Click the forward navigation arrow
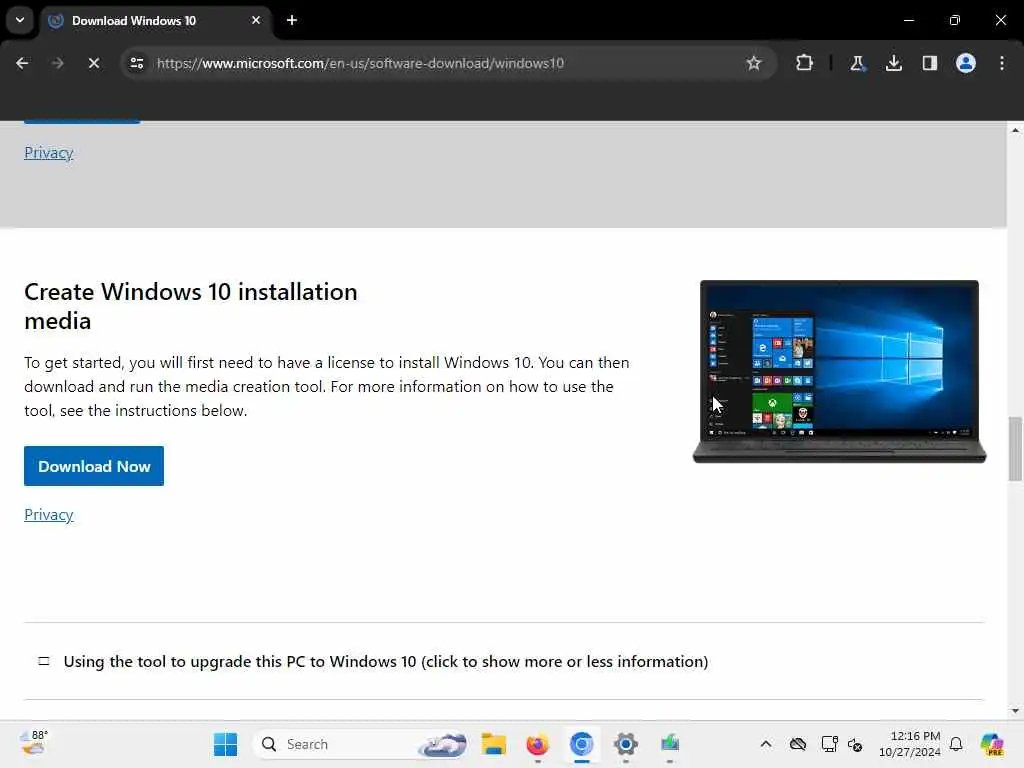Viewport: 1024px width, 768px height. [x=57, y=63]
